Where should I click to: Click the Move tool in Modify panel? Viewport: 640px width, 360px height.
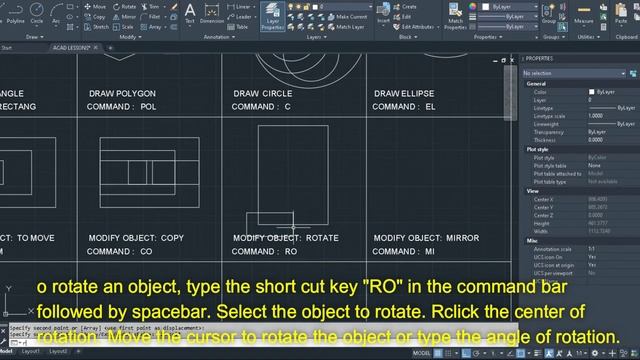coord(95,7)
